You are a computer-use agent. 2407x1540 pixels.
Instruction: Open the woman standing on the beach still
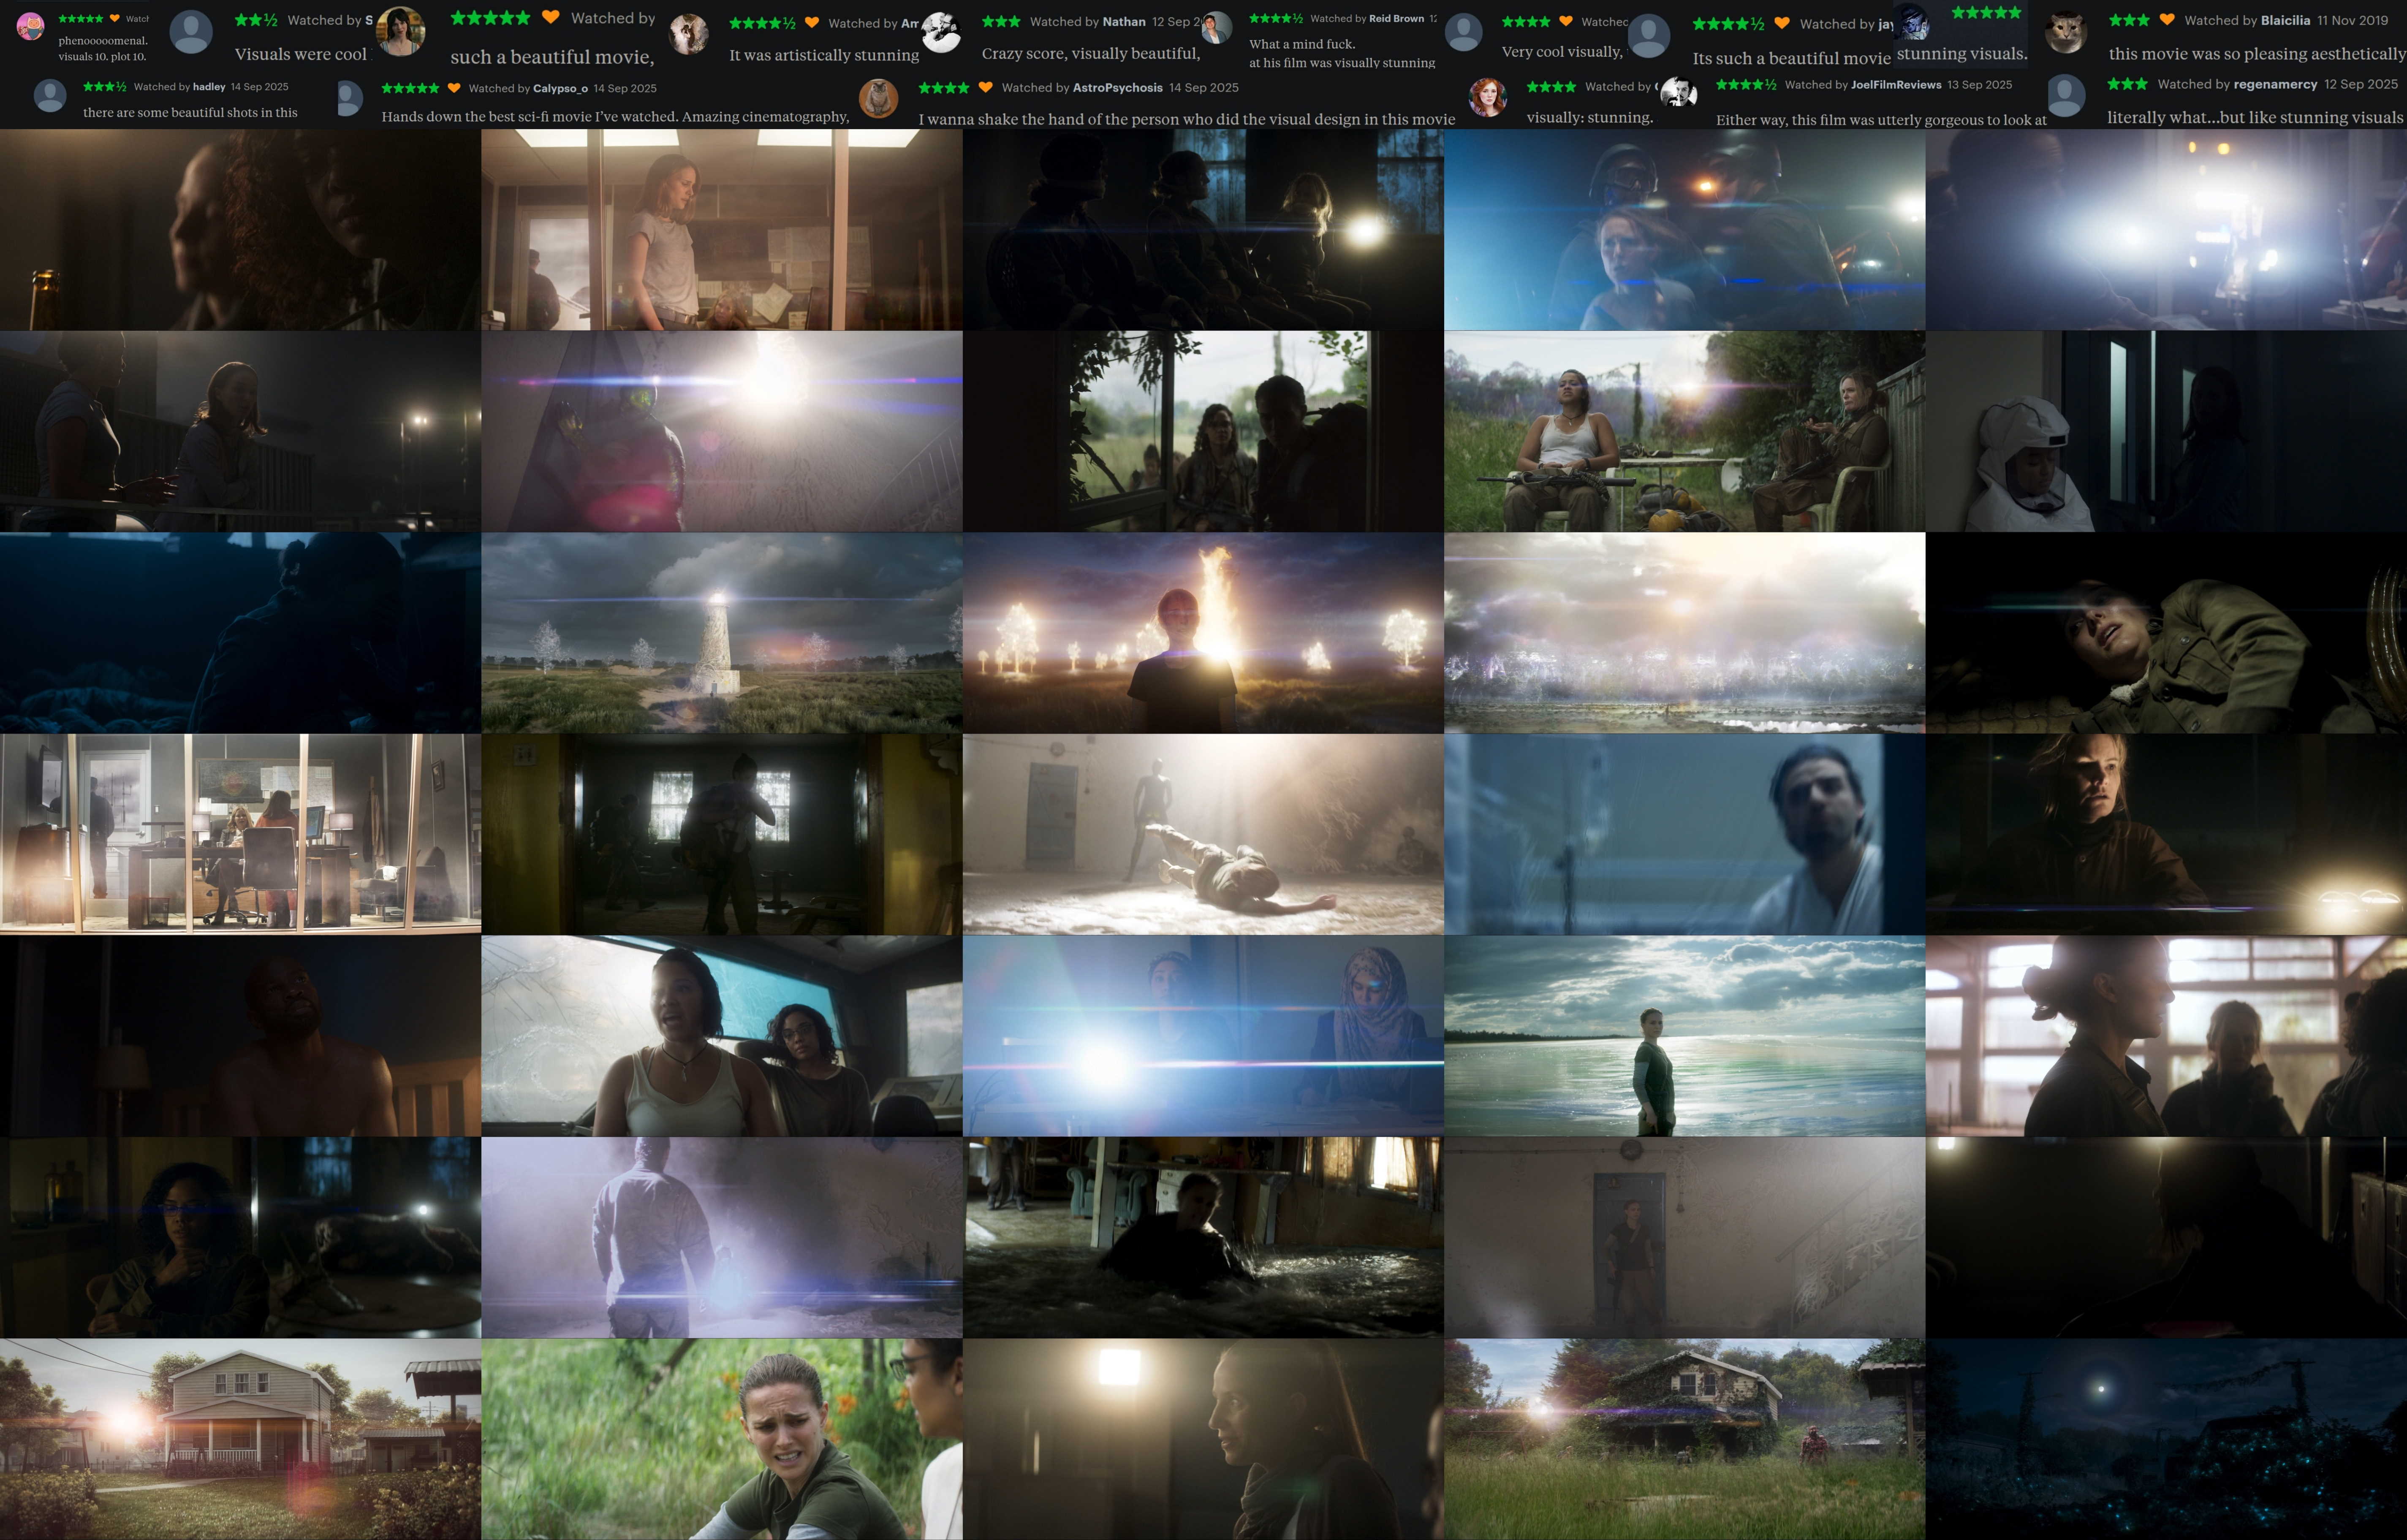(x=1684, y=1035)
